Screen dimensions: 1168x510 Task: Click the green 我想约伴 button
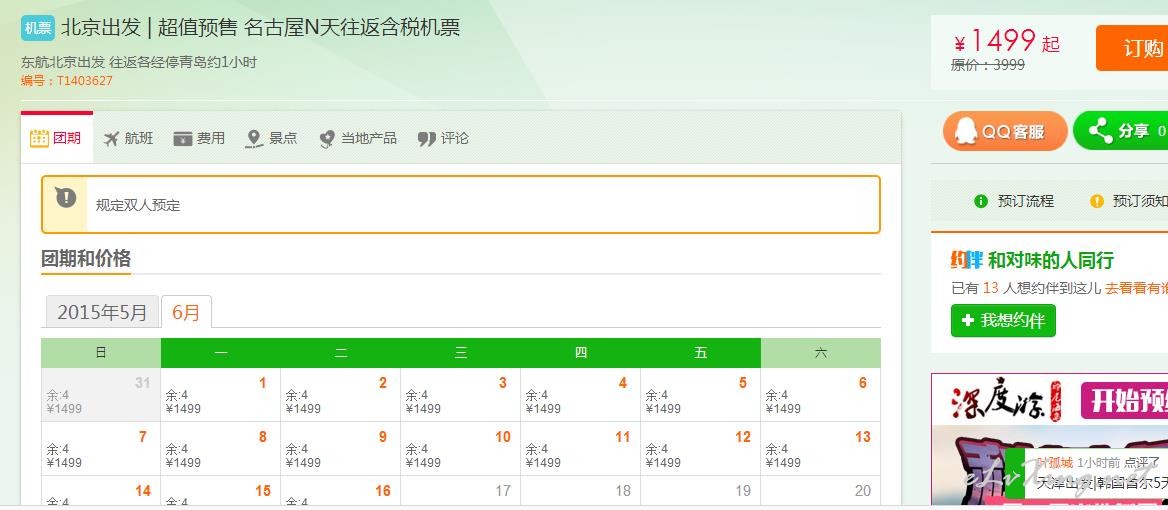coord(1003,321)
